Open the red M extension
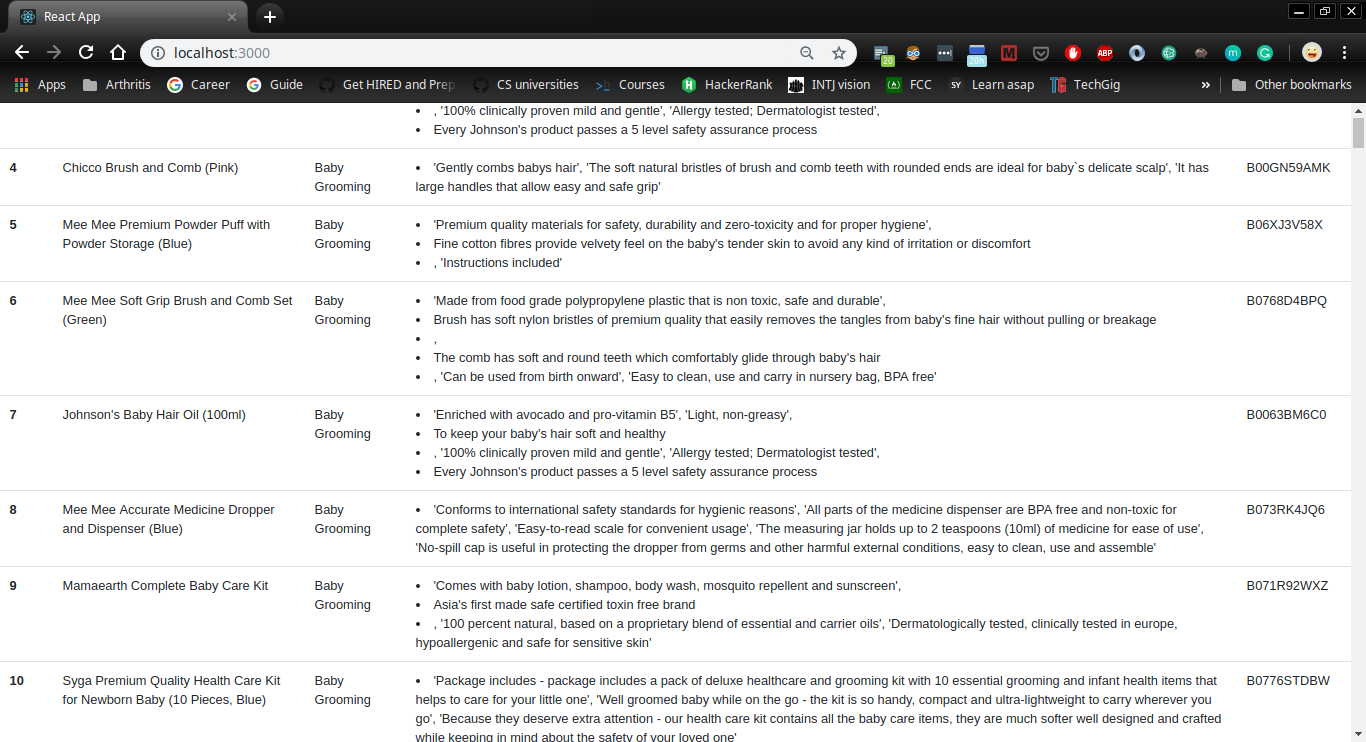This screenshot has width=1366, height=742. click(x=1009, y=53)
